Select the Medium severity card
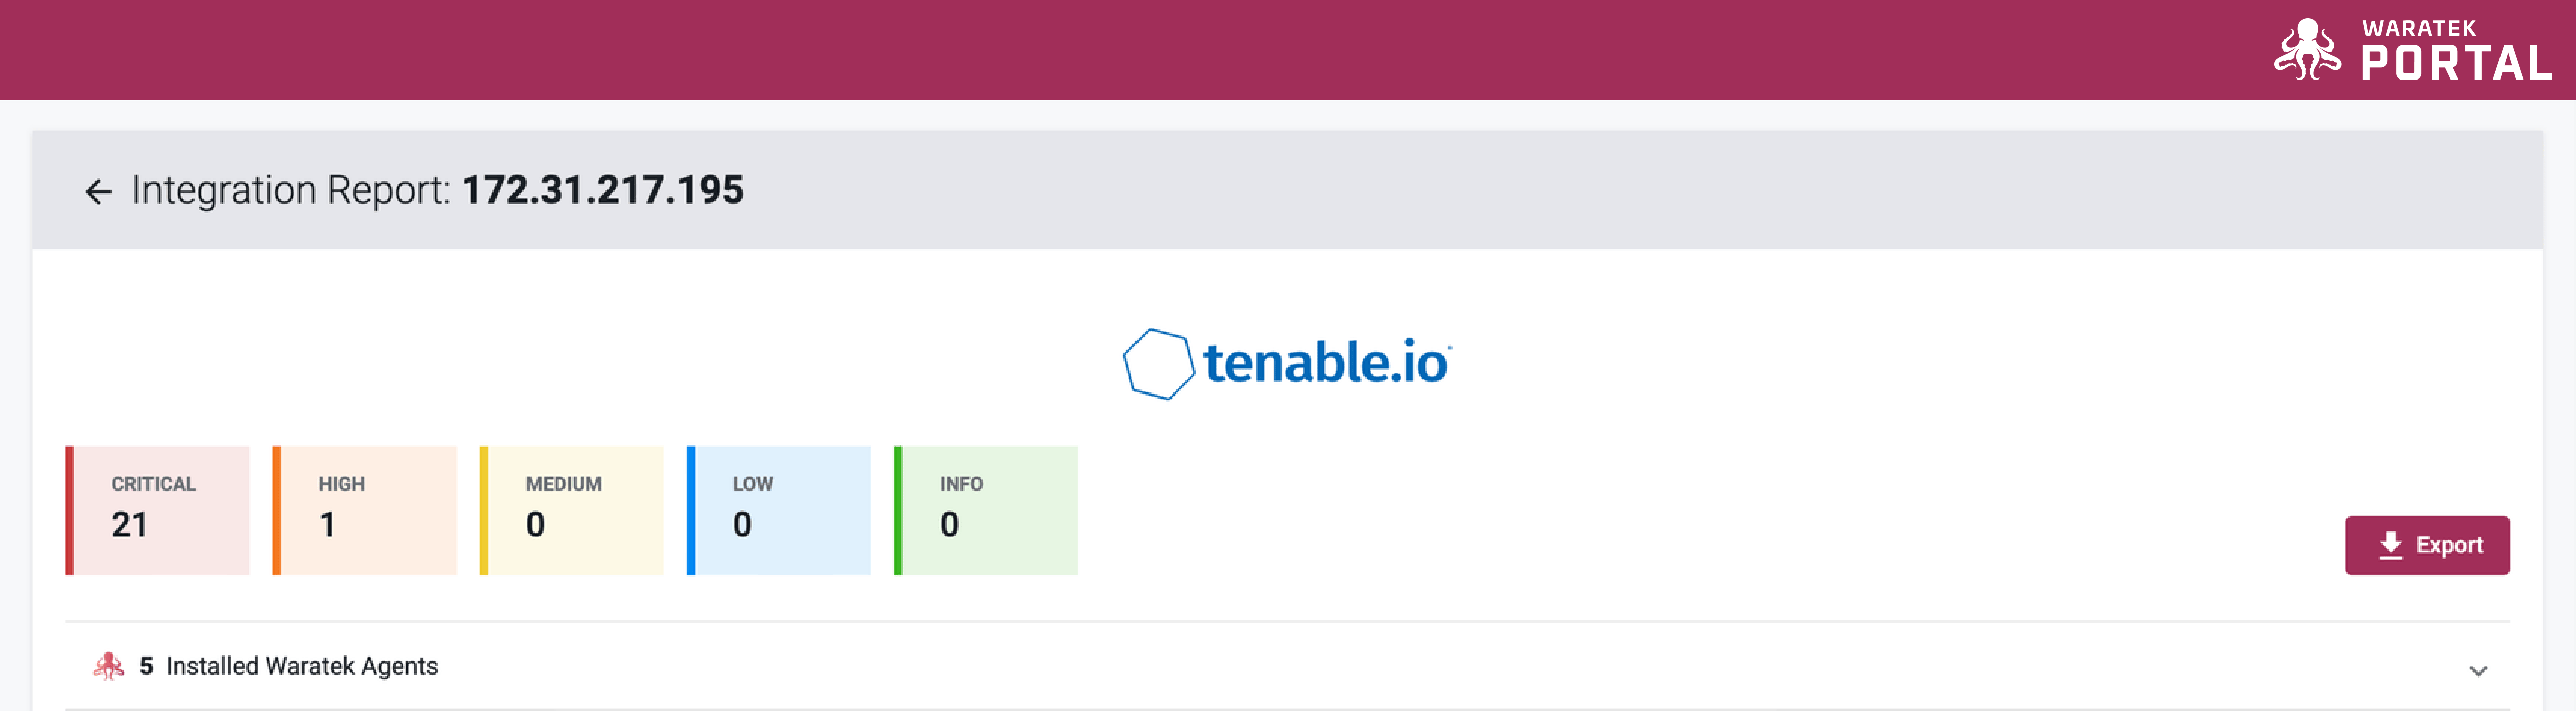Screen dimensions: 2576x711 571,511
